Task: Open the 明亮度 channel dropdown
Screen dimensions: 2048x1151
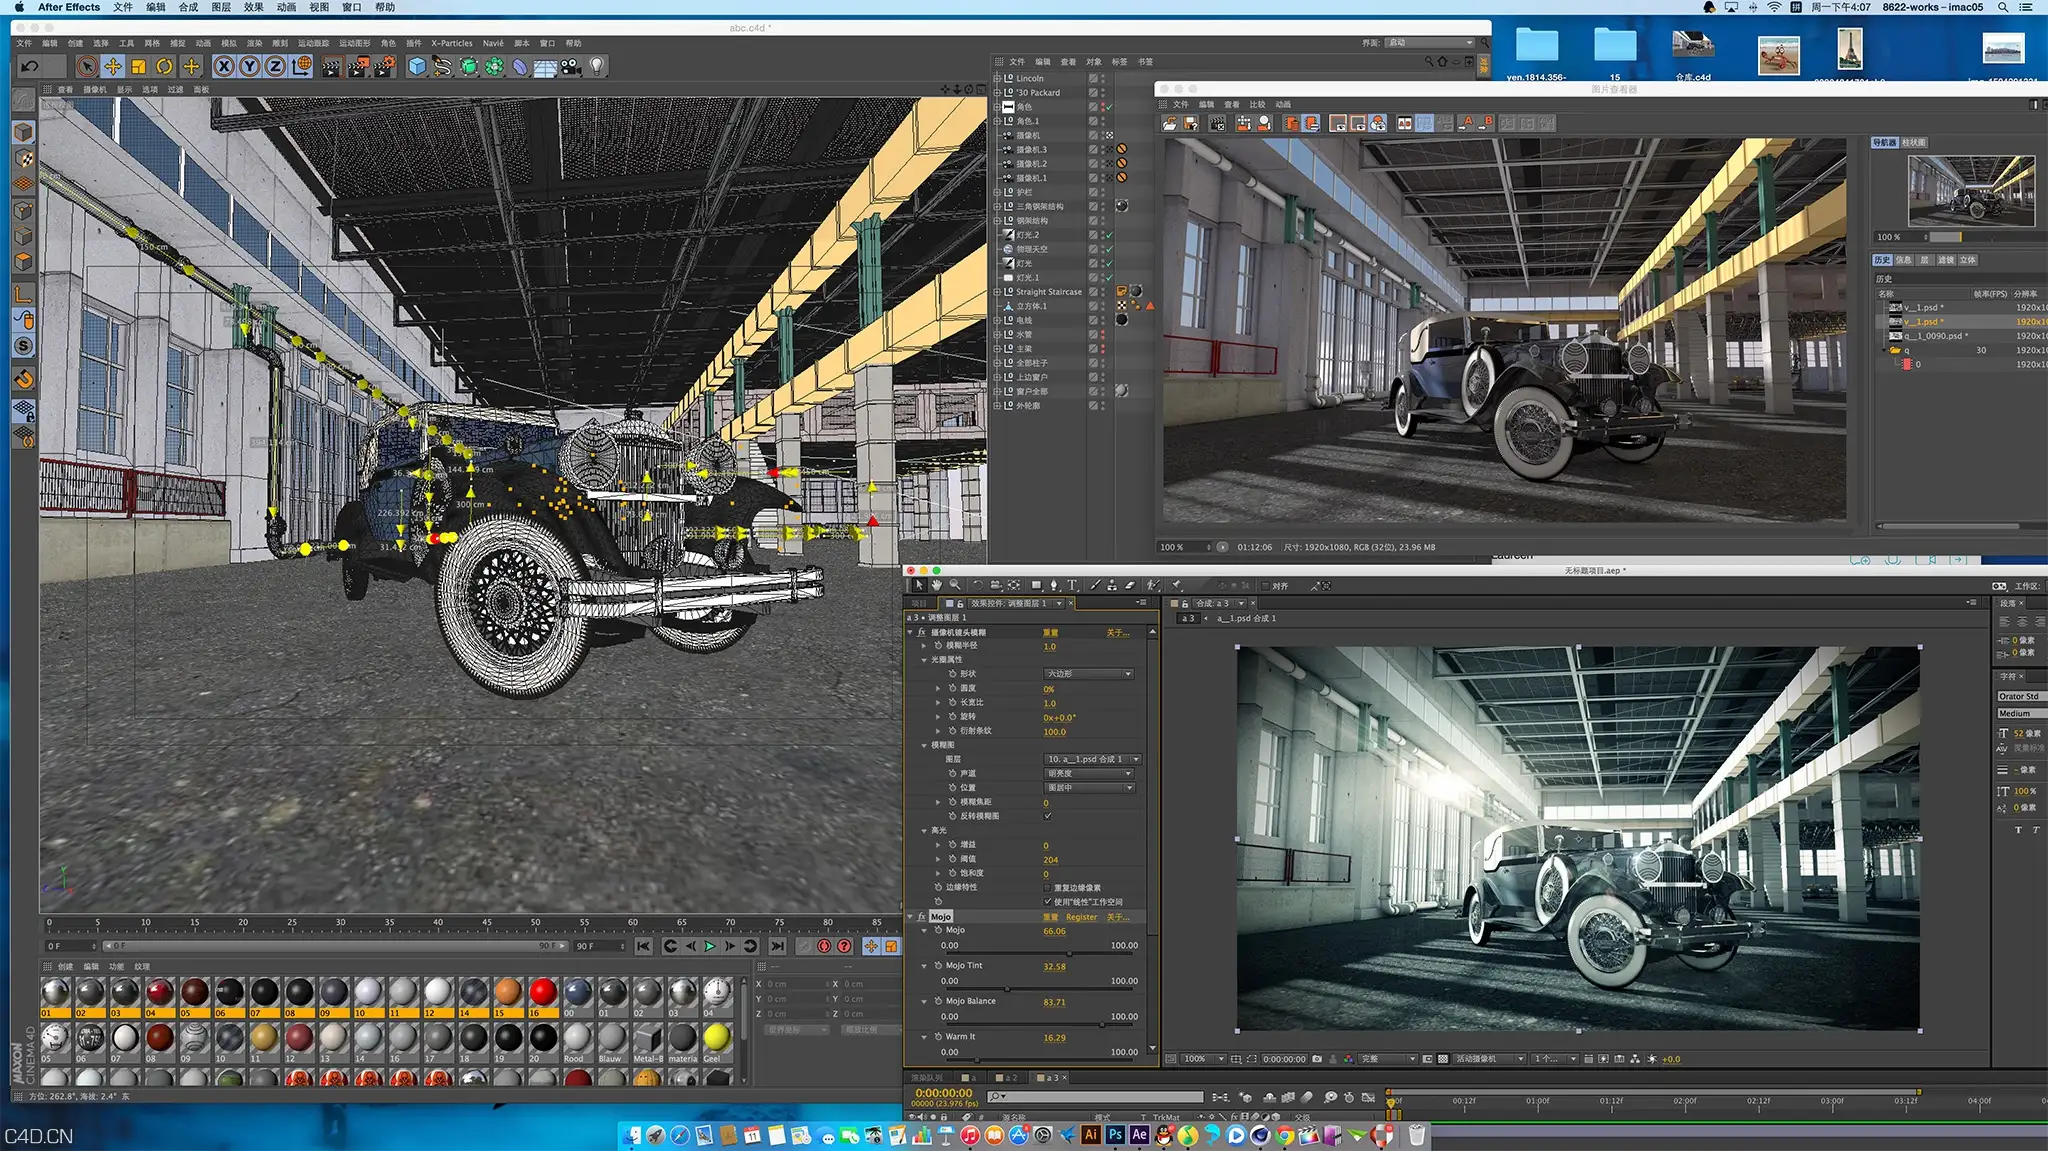Action: coord(1089,773)
